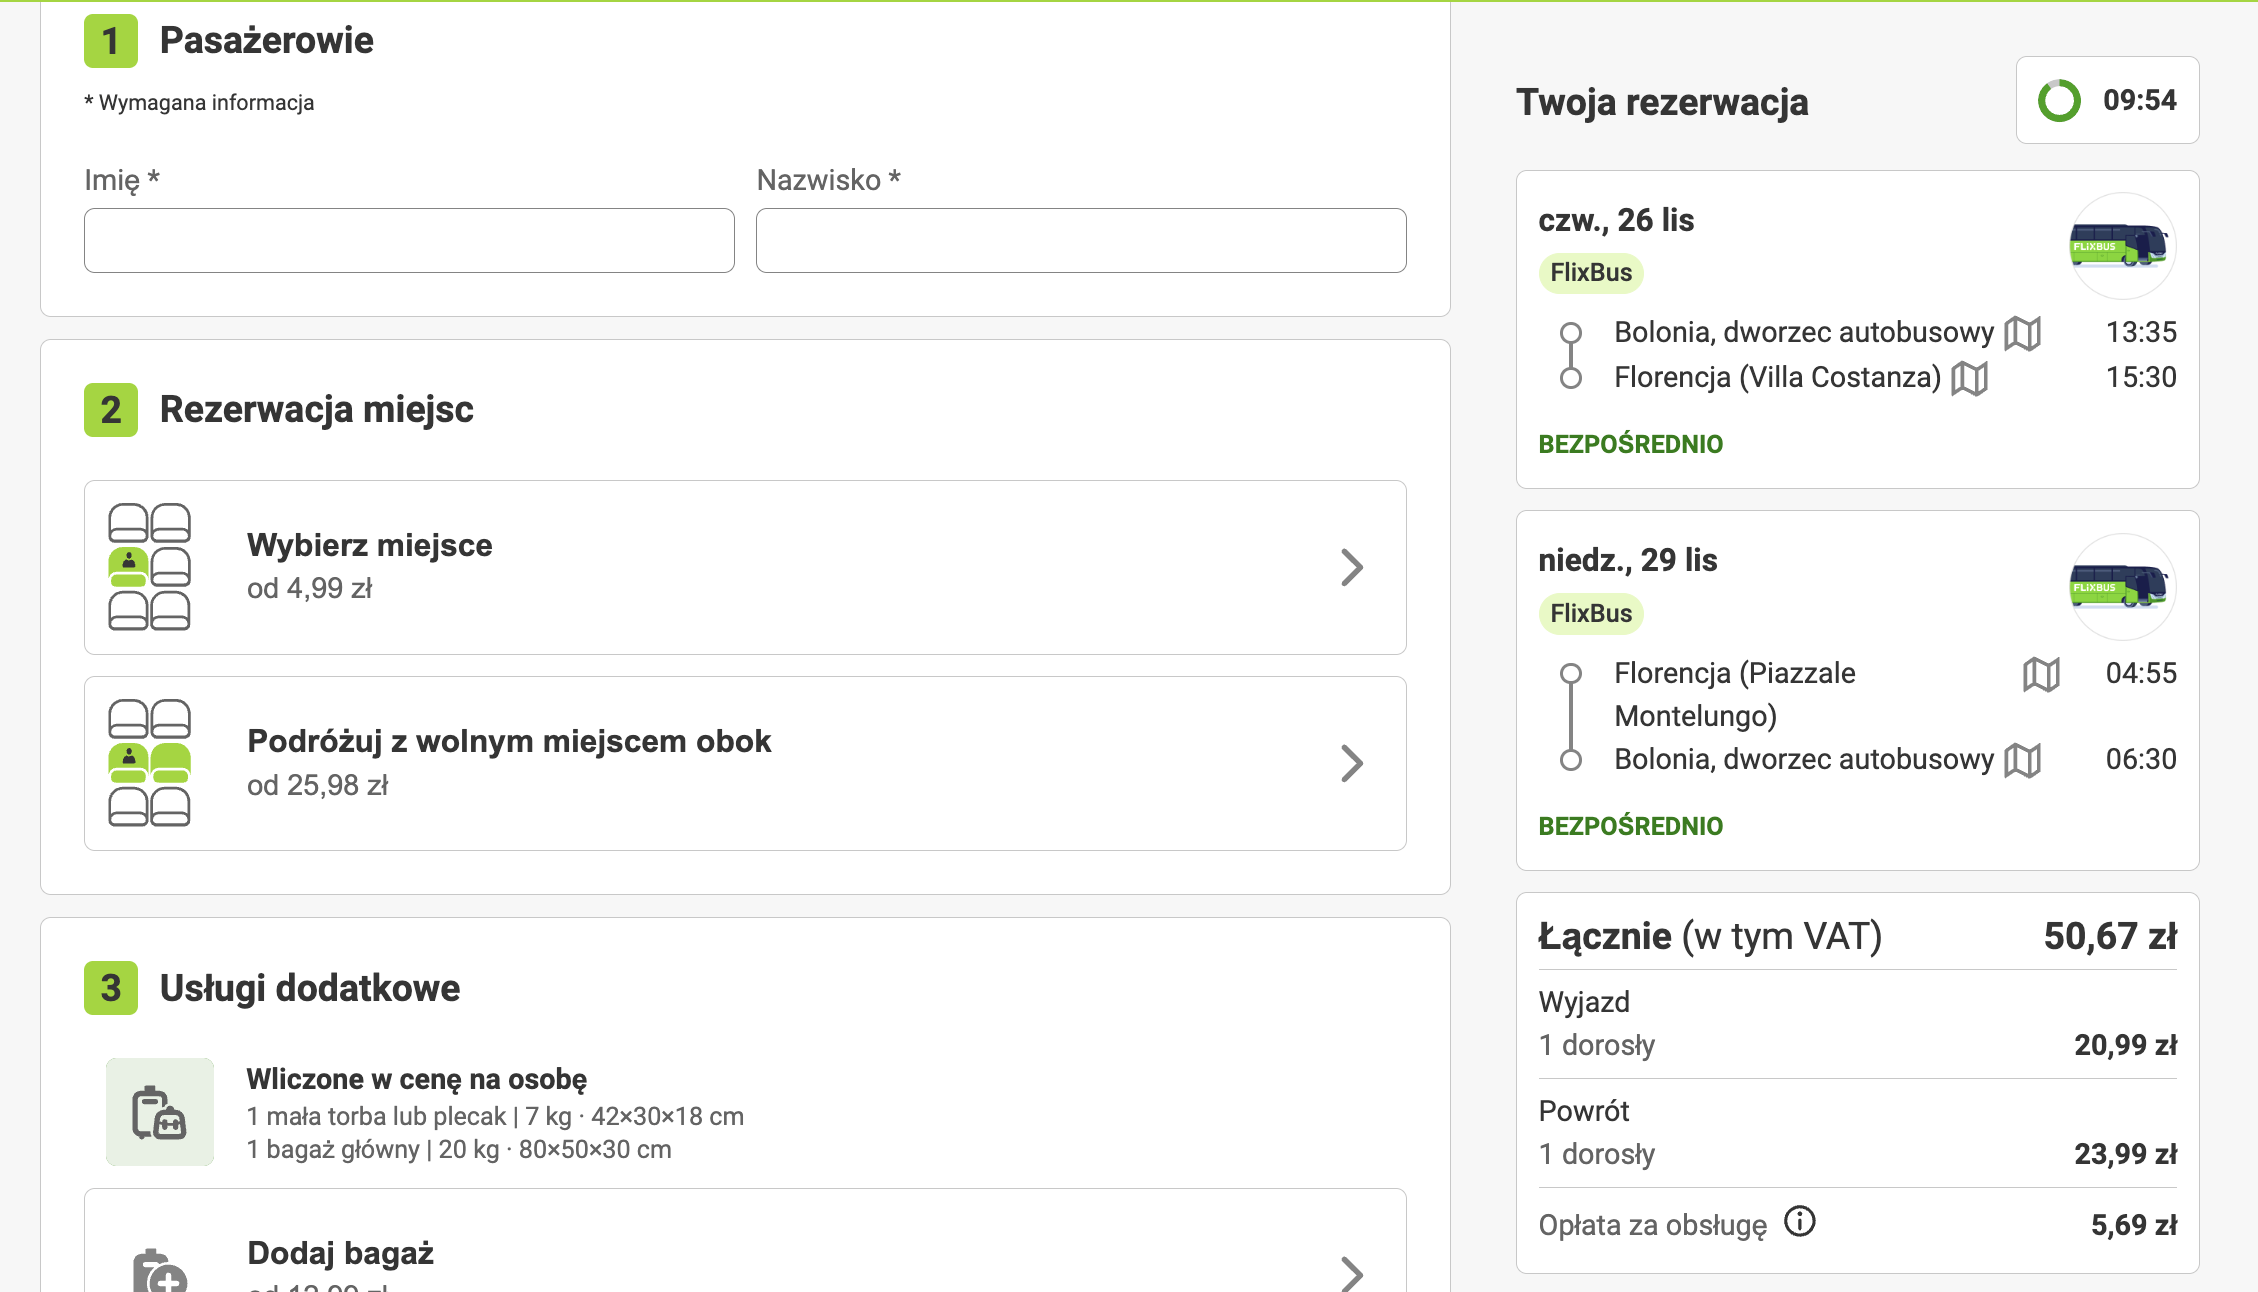
Task: Click the 06:30 arrival time
Action: pyautogui.click(x=2141, y=760)
